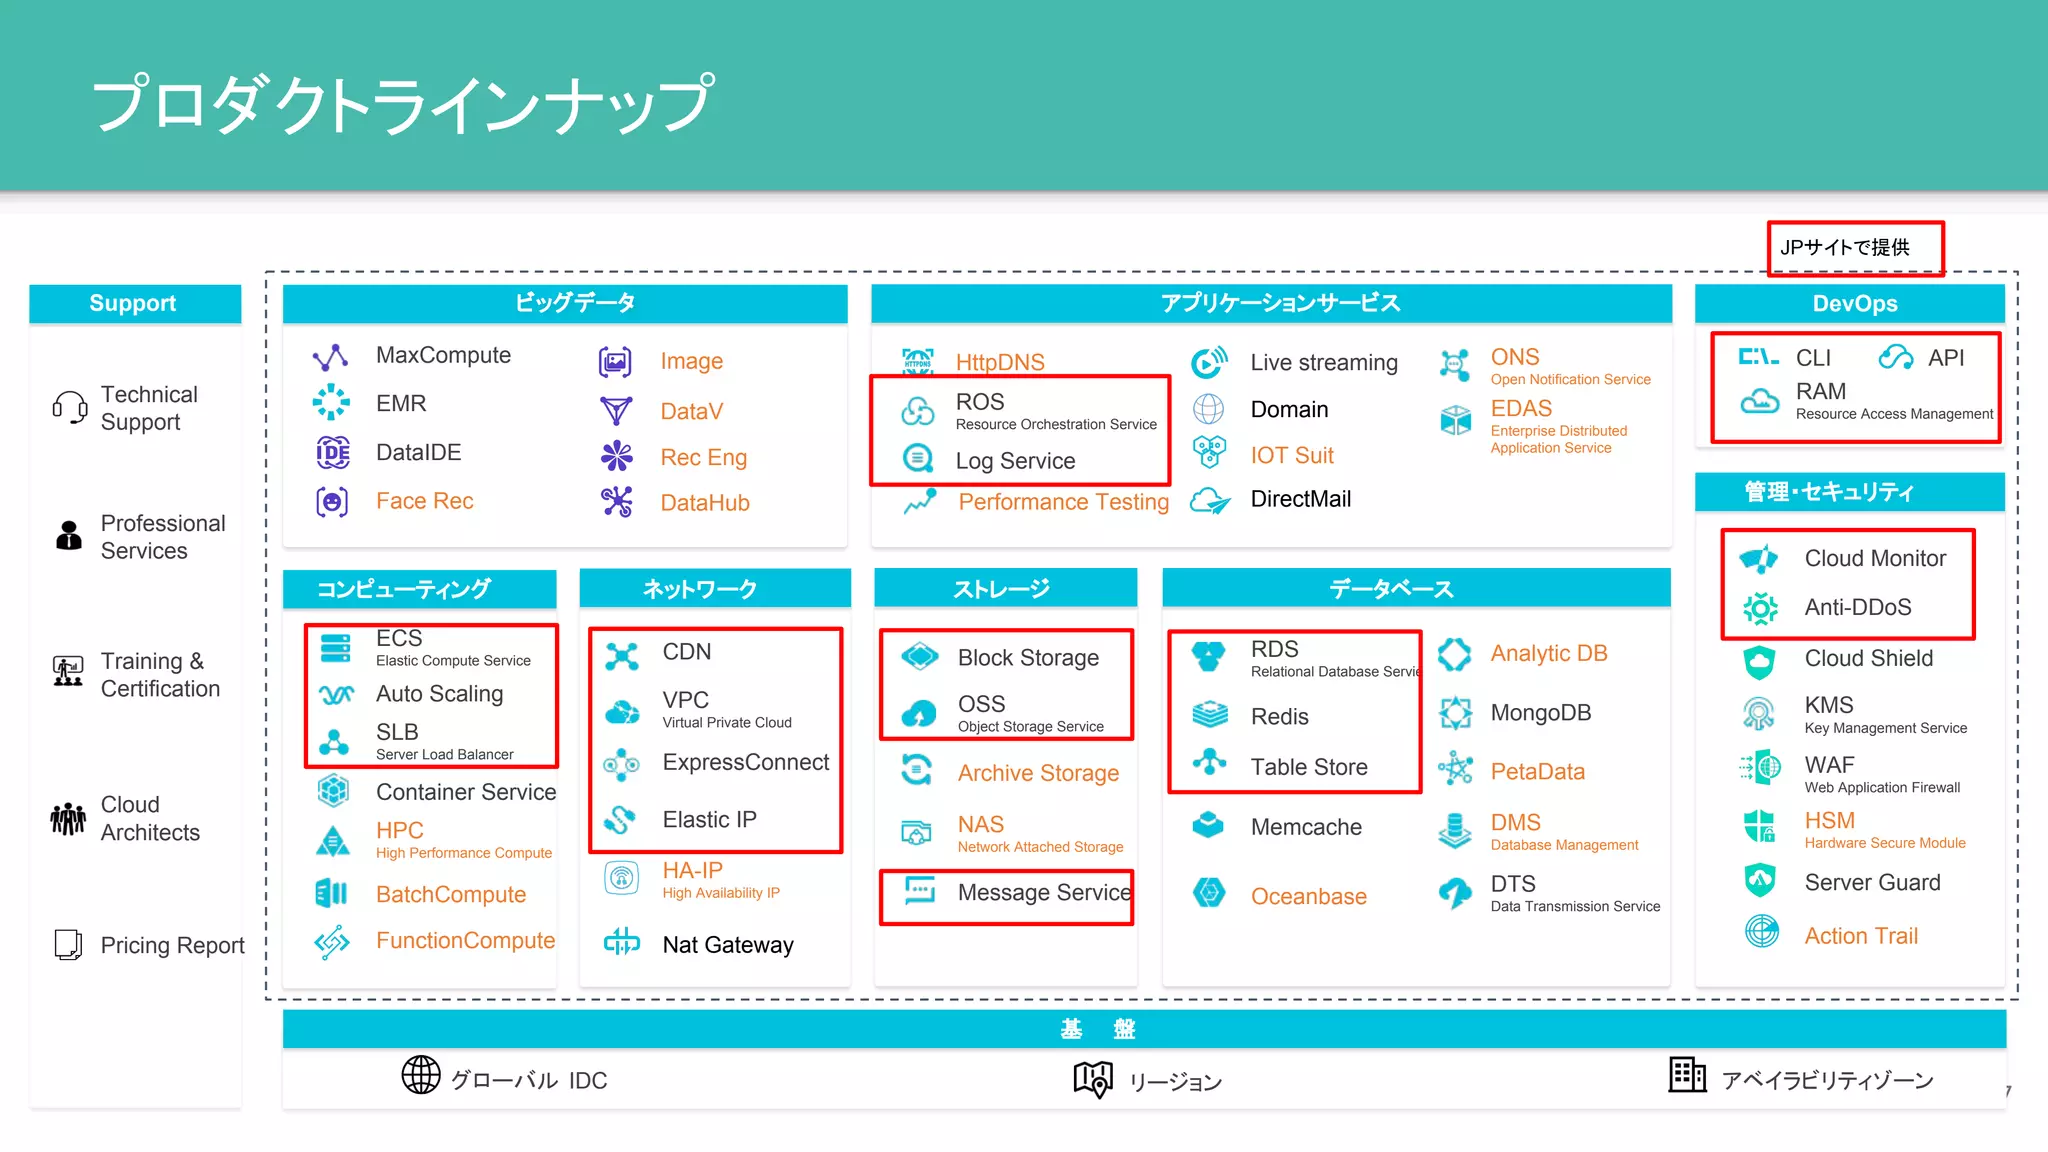Click the グローバル IDC globe icon

coord(421,1075)
